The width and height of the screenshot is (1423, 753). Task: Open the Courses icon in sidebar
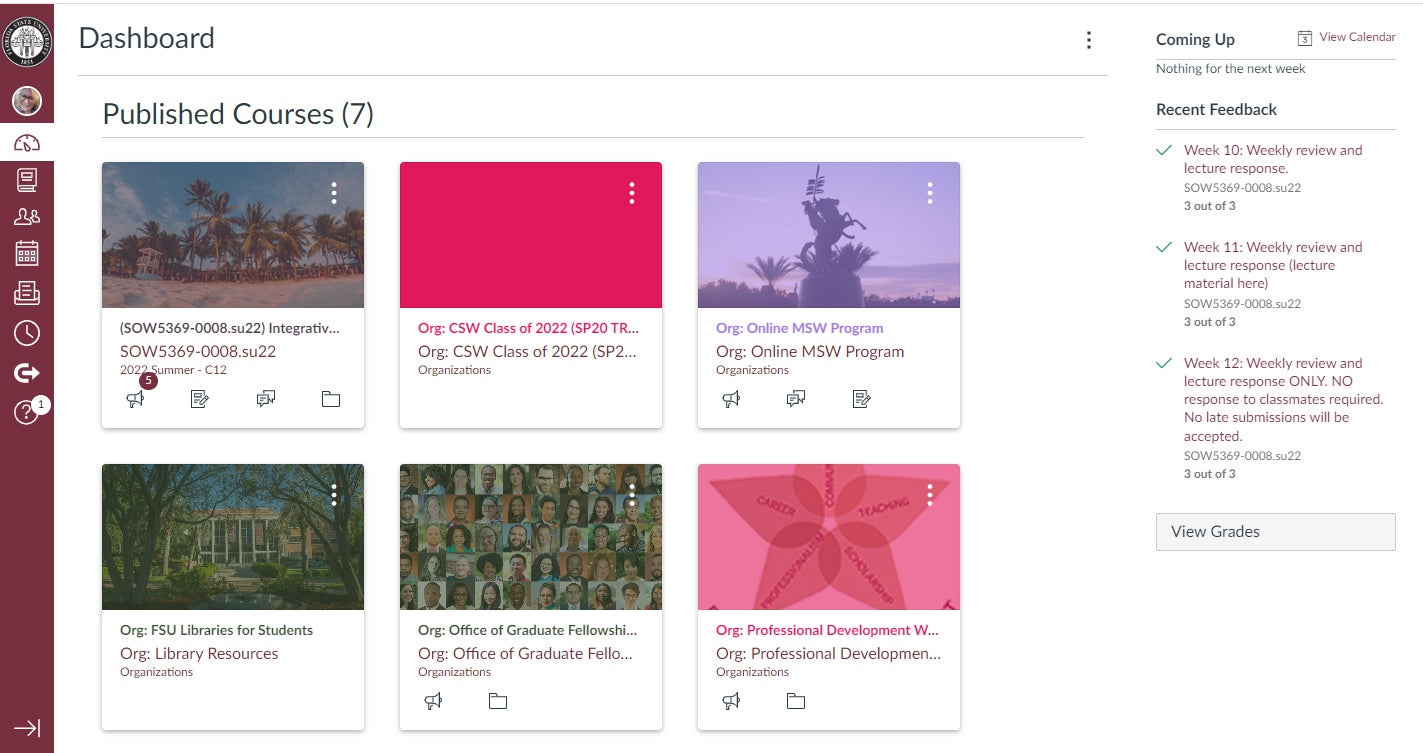(27, 180)
